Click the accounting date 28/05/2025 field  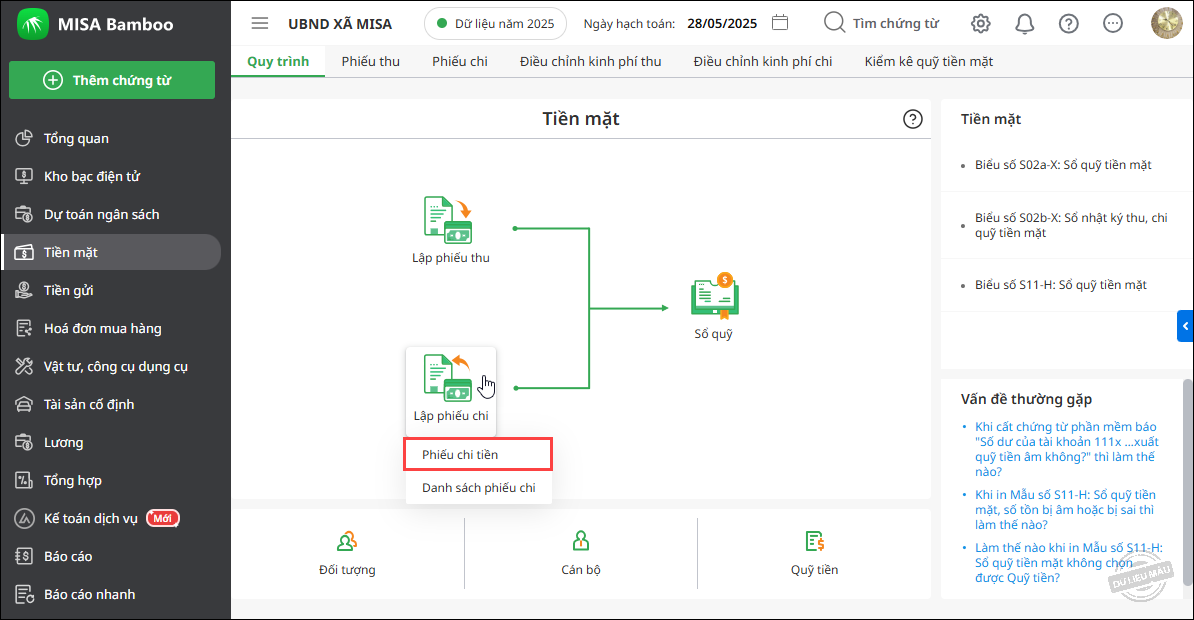point(722,24)
